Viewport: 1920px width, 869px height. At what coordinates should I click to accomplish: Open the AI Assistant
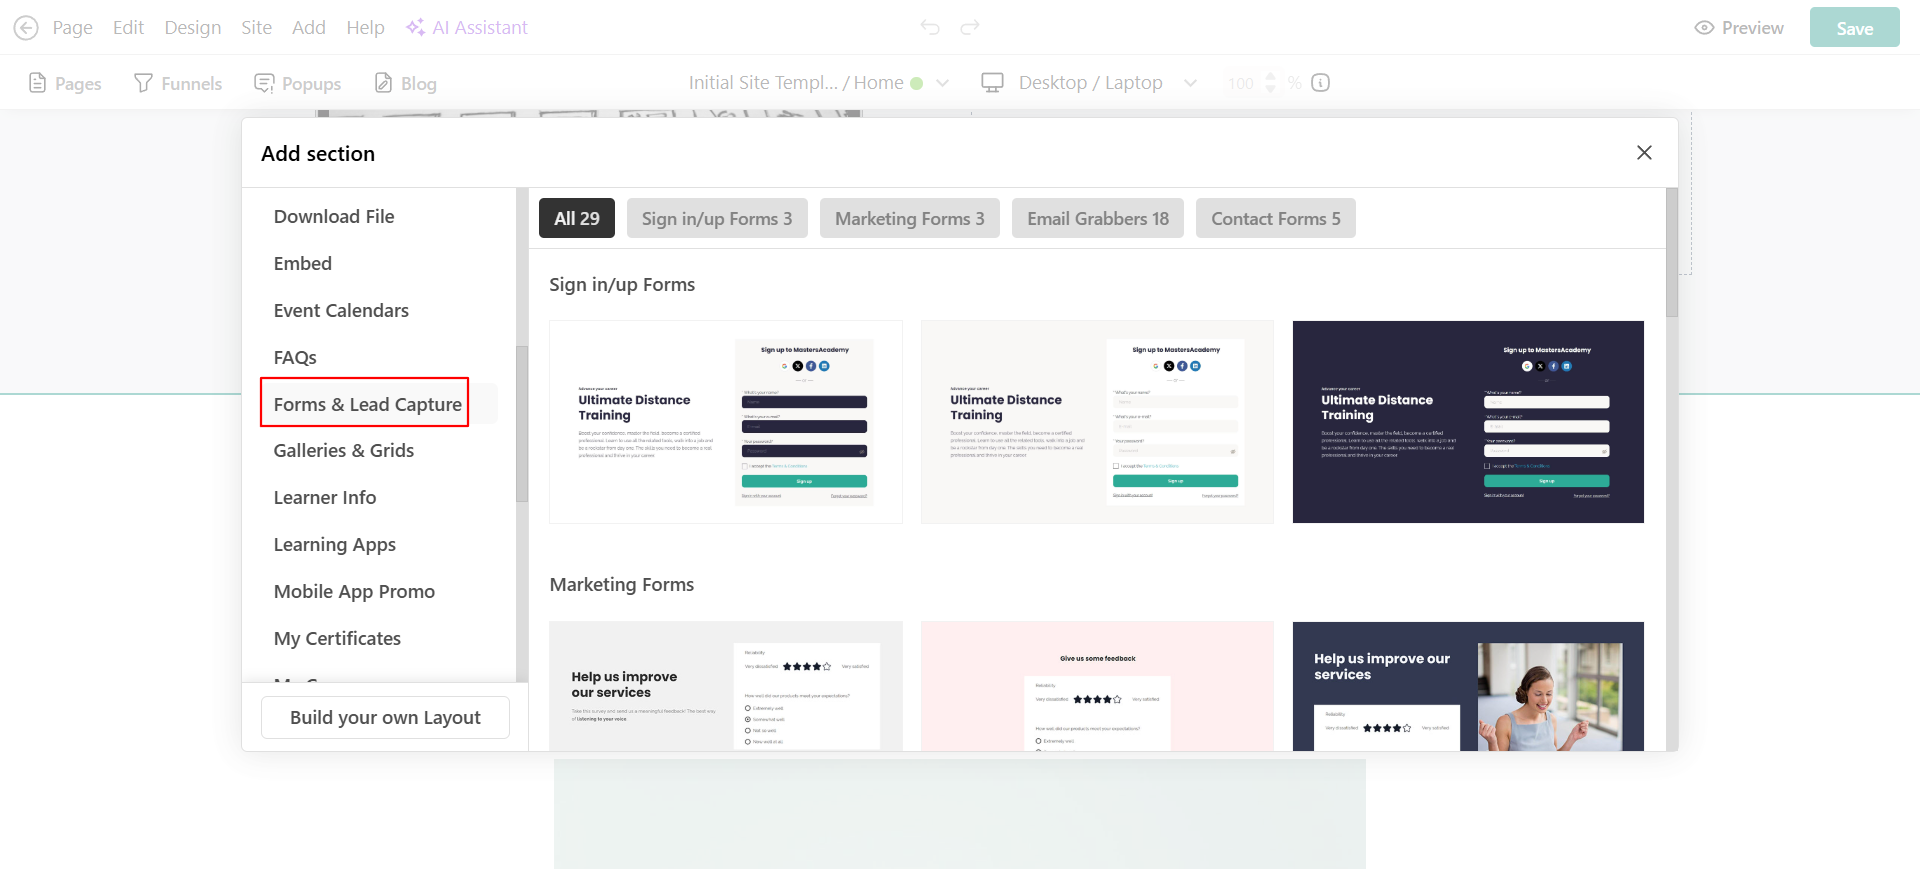point(466,28)
